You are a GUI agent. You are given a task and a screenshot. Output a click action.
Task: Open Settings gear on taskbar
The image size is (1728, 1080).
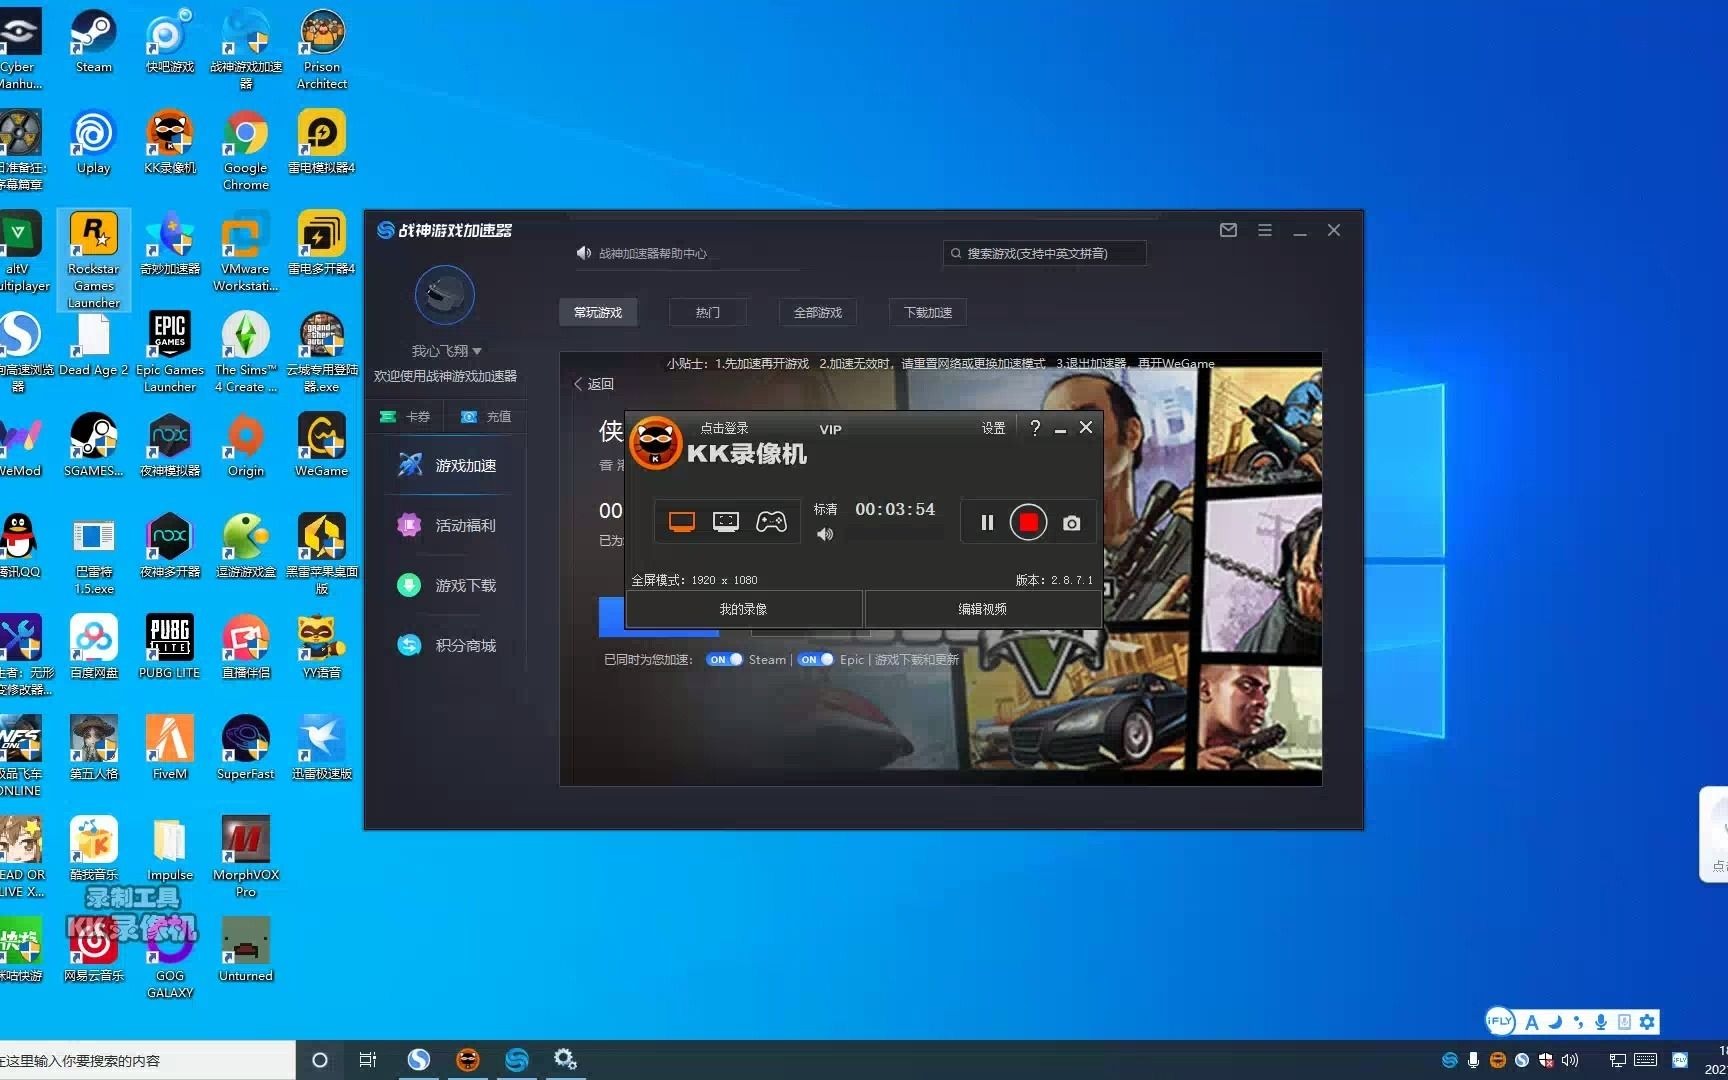click(565, 1060)
